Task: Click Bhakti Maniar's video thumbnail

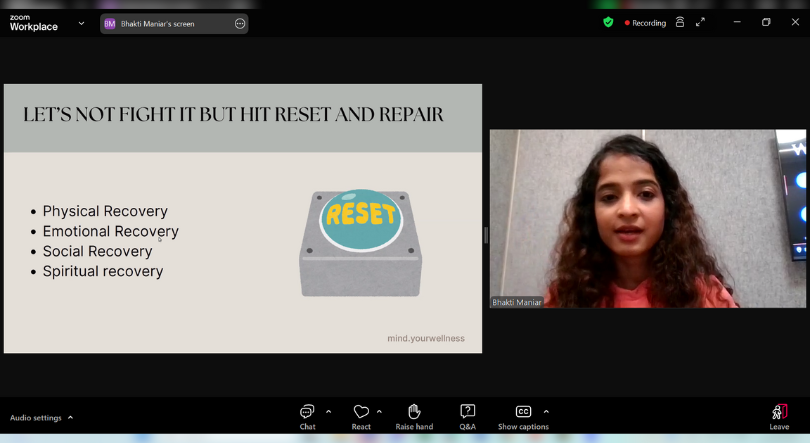Action: [x=647, y=218]
